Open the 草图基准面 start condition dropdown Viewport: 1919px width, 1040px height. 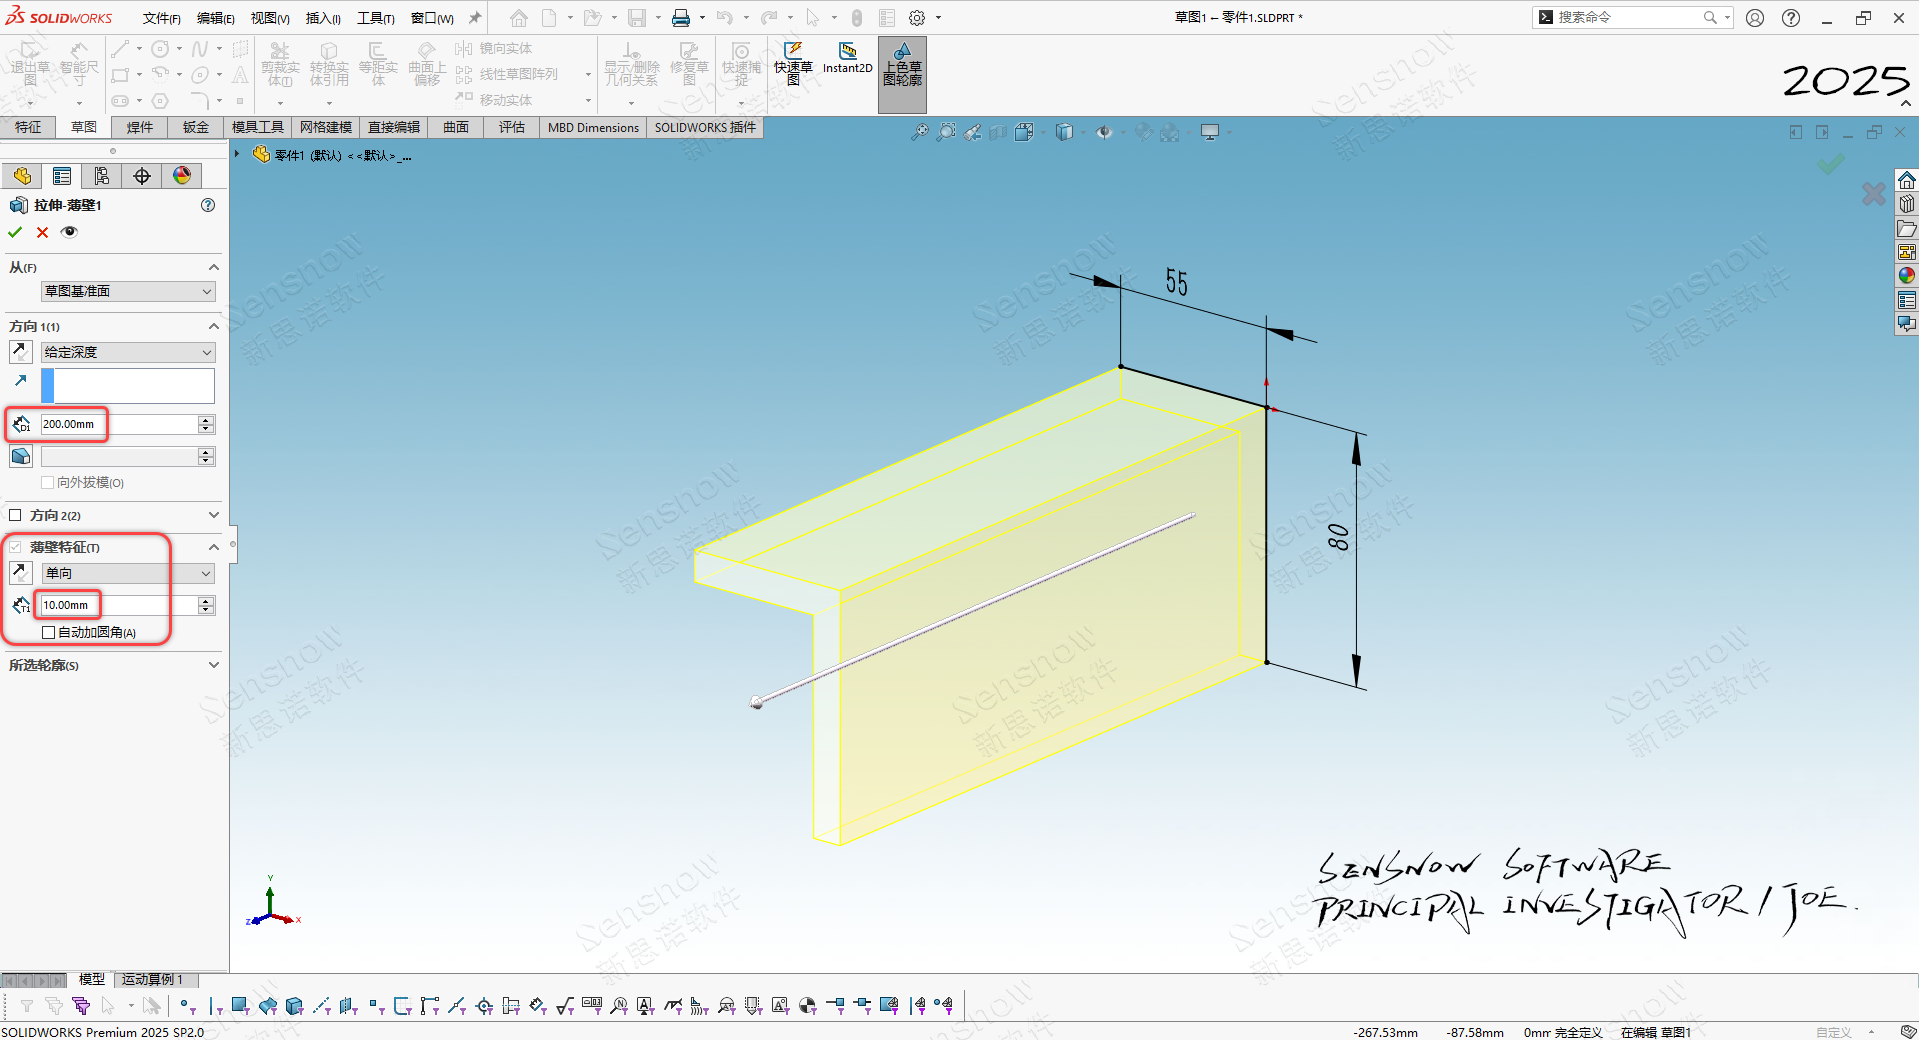pyautogui.click(x=128, y=291)
